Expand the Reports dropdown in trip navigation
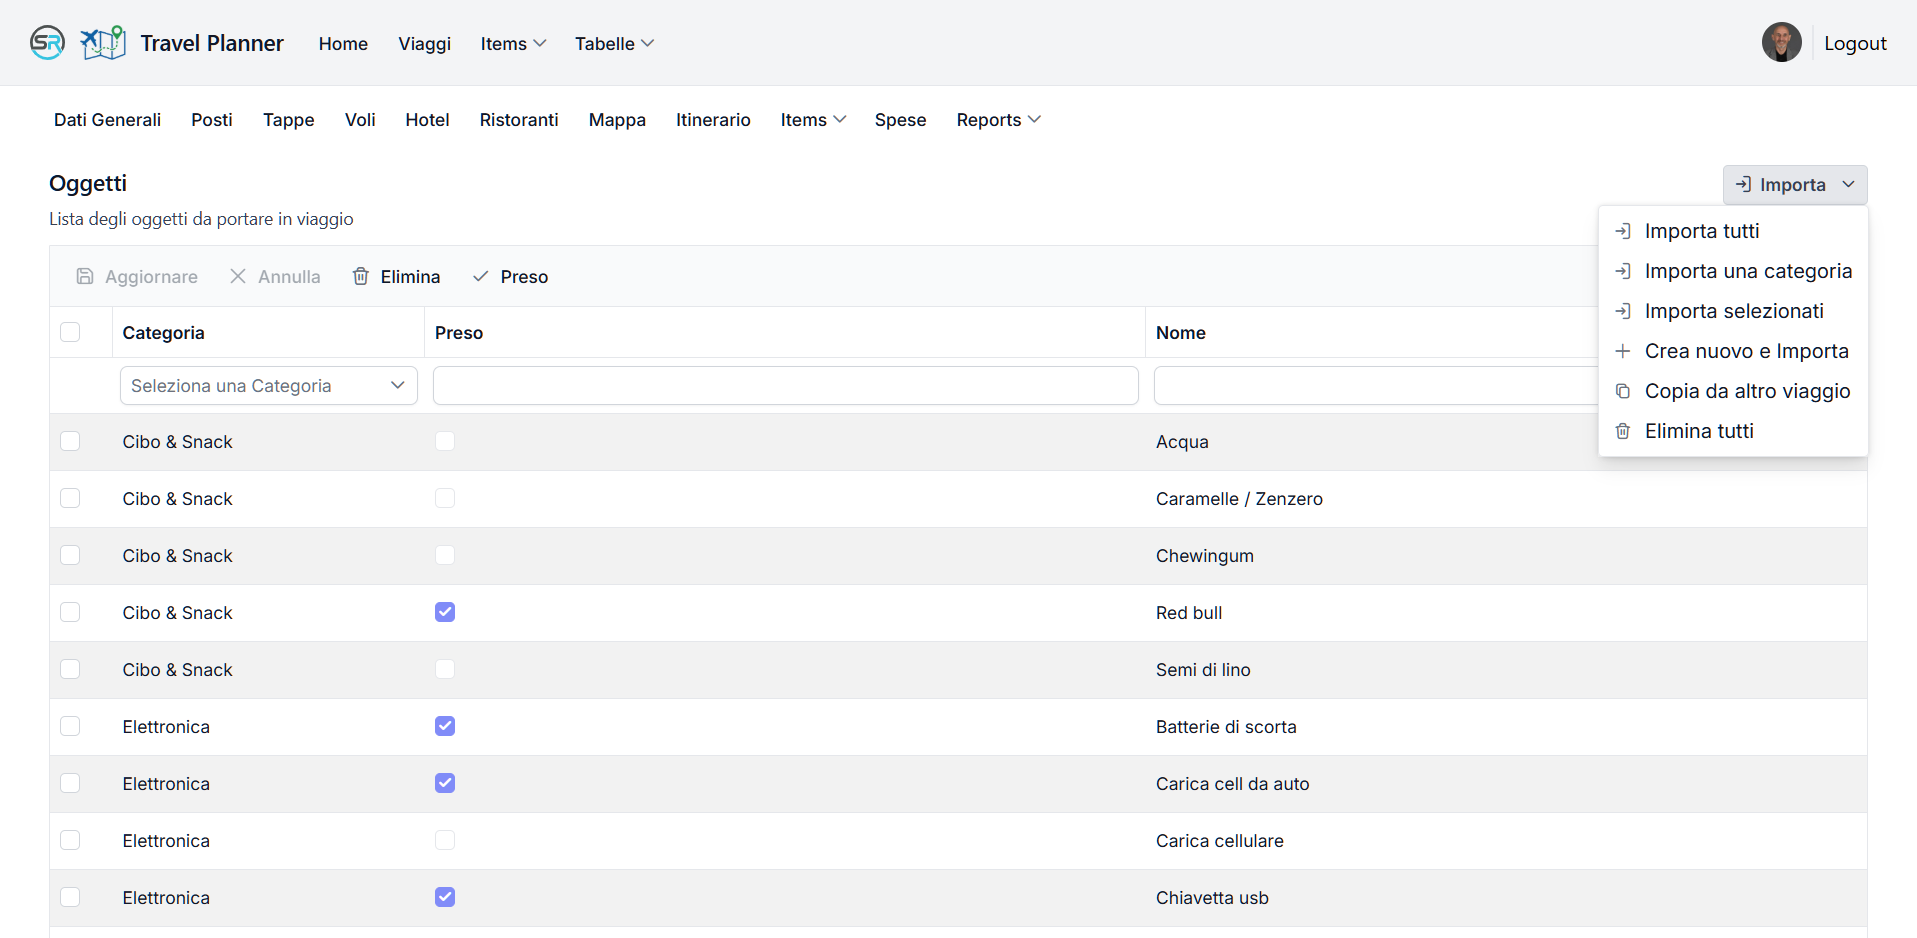The height and width of the screenshot is (938, 1917). (x=998, y=120)
